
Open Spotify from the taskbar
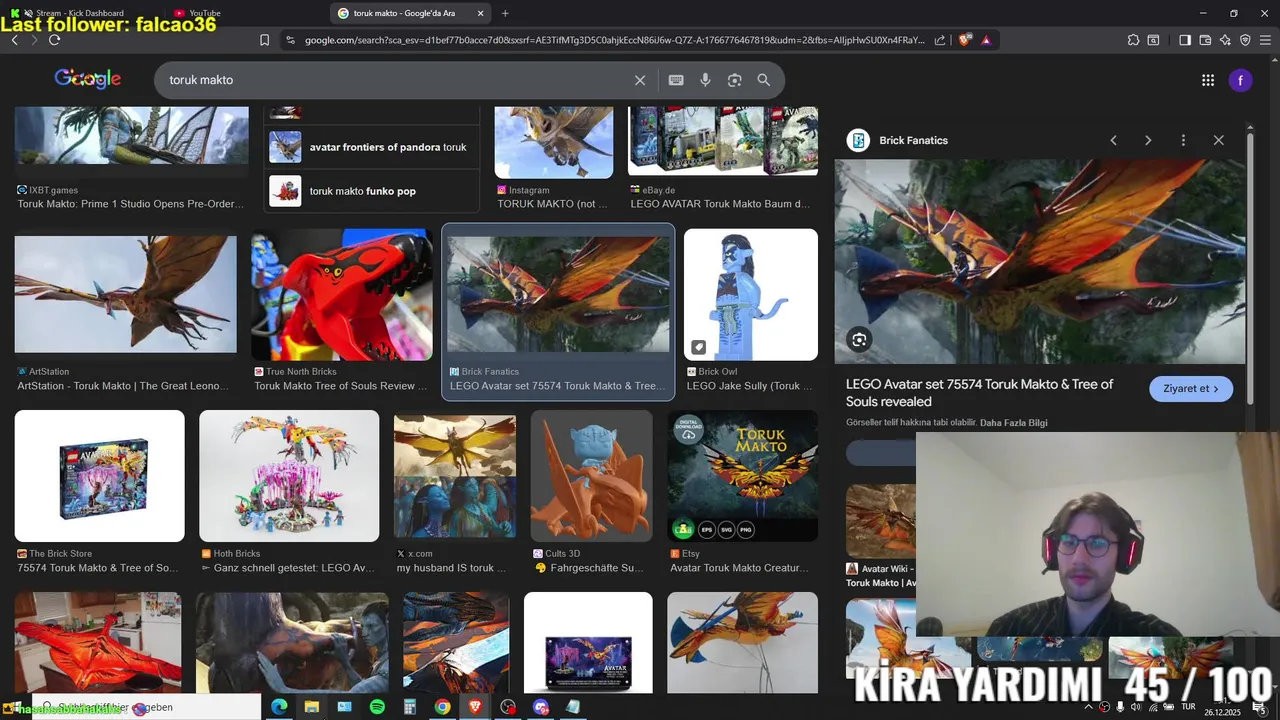click(x=377, y=707)
